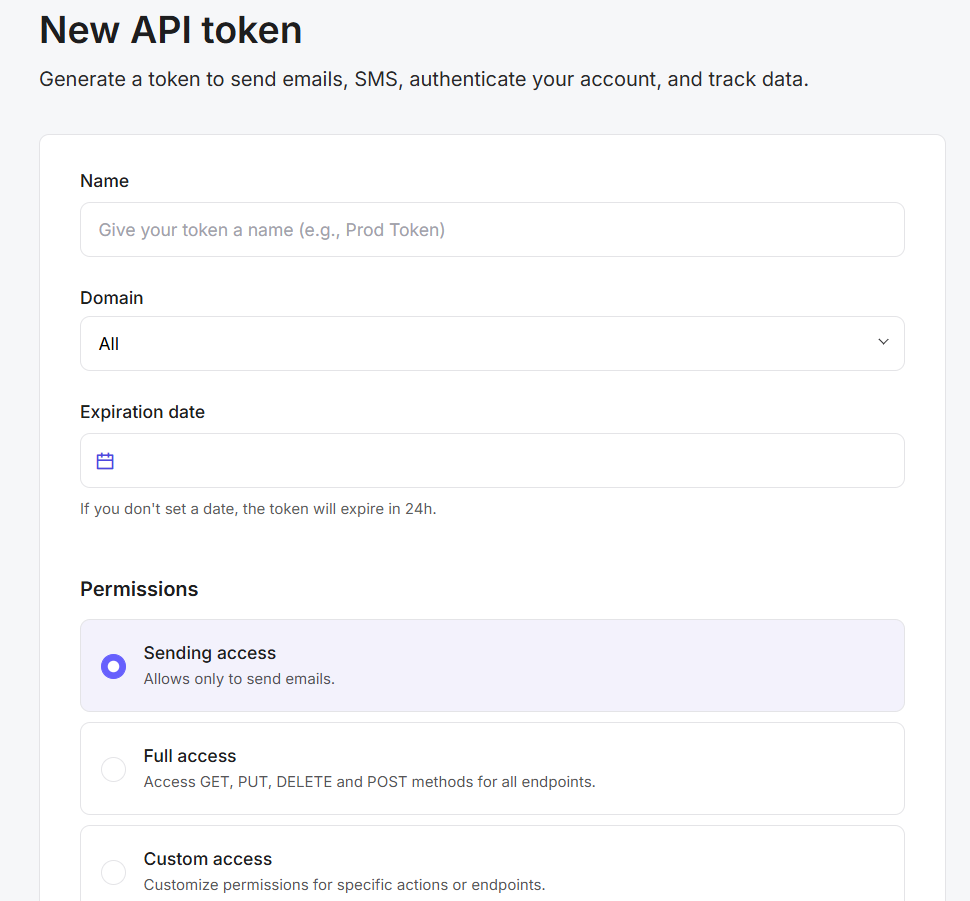
Task: Click the "New API token" page heading
Action: (x=170, y=30)
